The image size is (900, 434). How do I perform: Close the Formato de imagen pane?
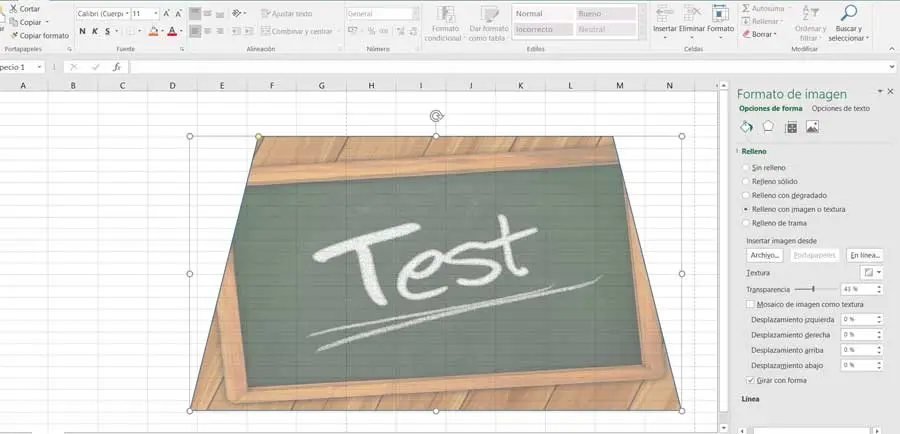coord(890,91)
